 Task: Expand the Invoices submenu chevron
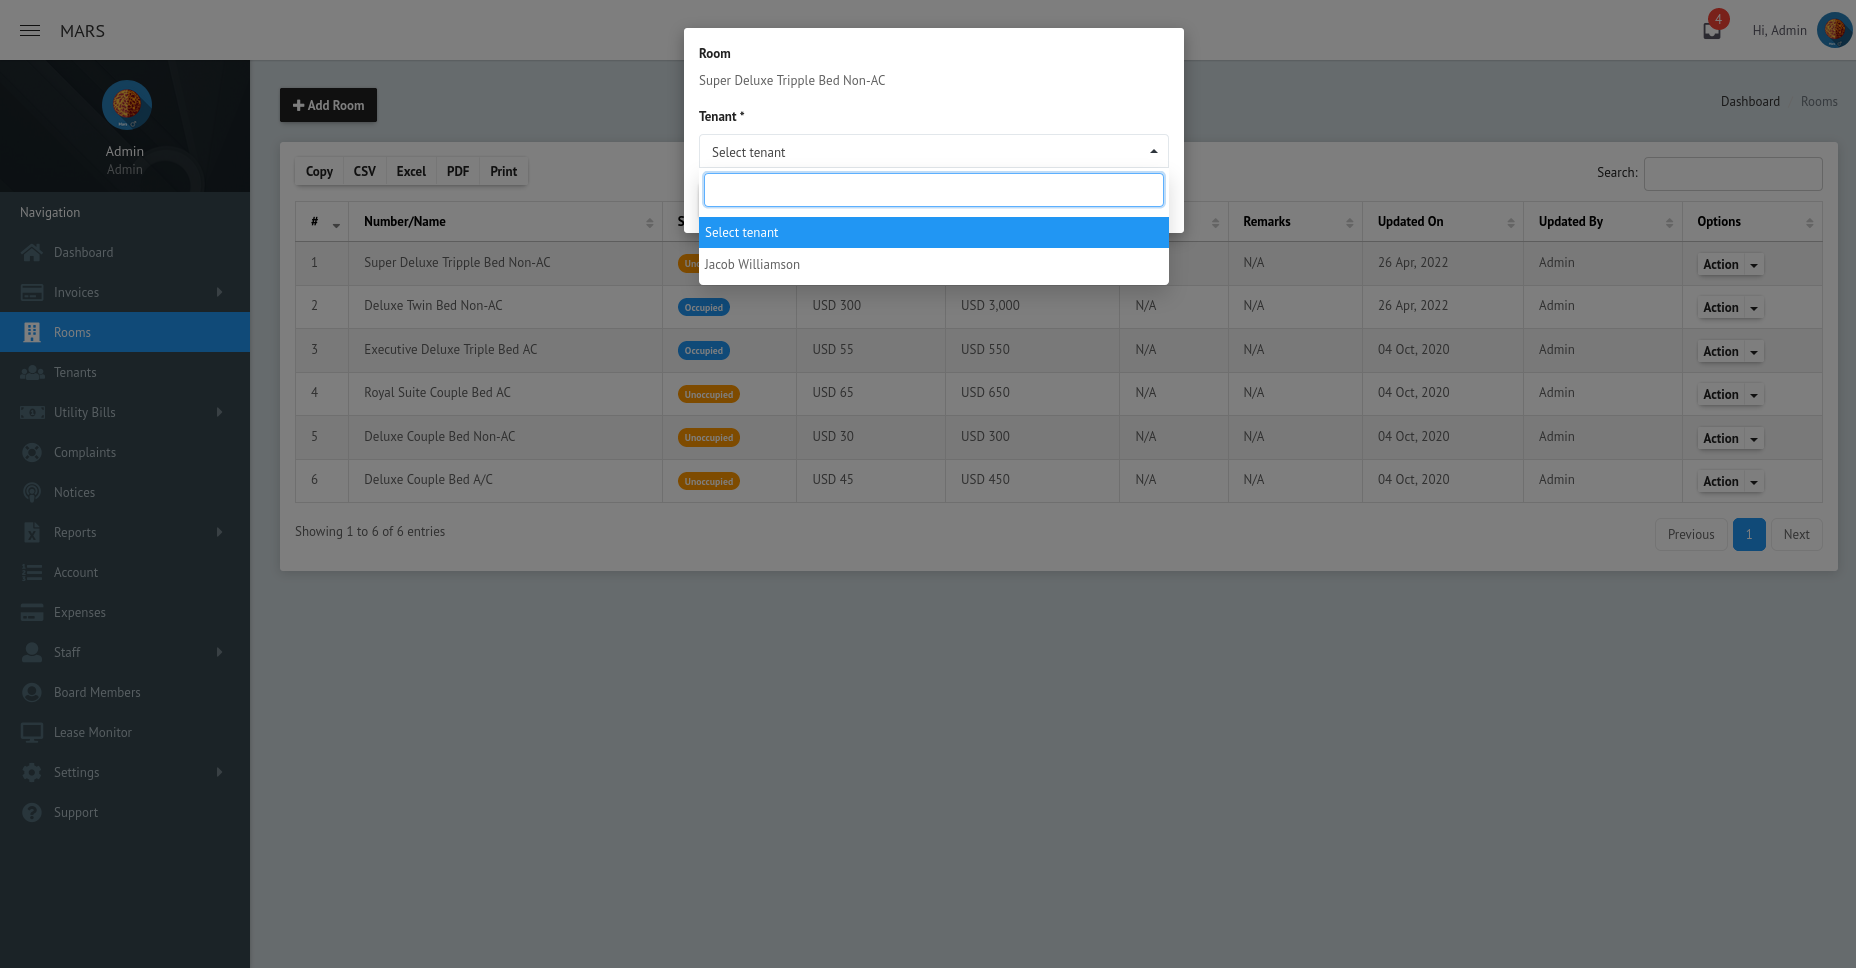[221, 292]
